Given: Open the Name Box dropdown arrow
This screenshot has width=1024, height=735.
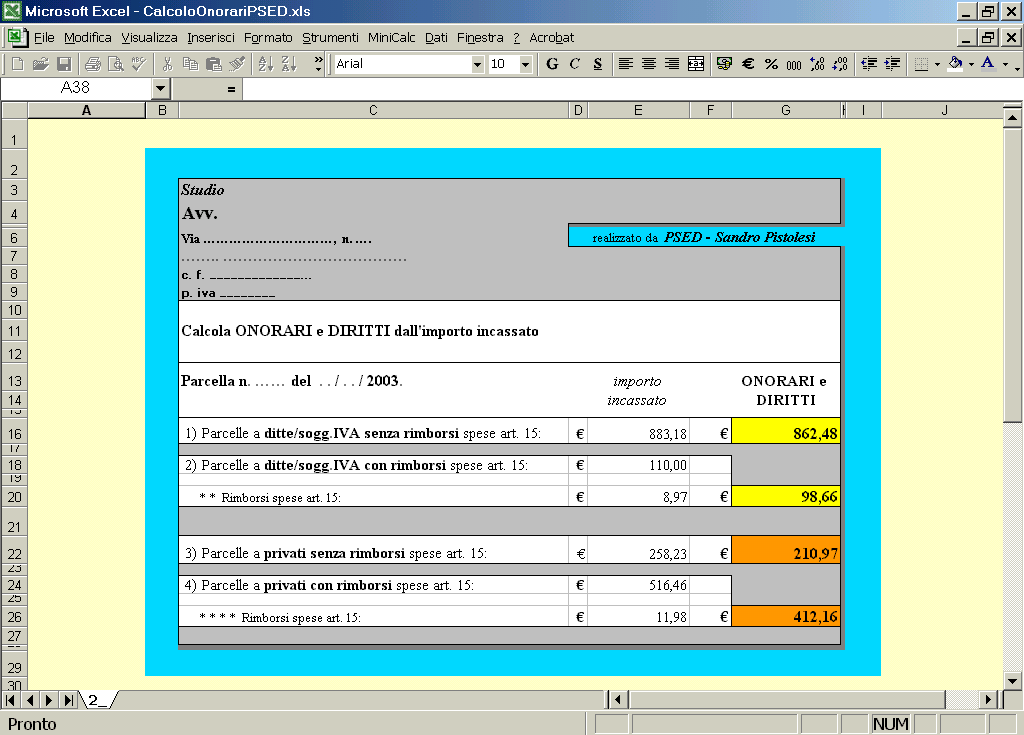Looking at the screenshot, I should coord(161,88).
